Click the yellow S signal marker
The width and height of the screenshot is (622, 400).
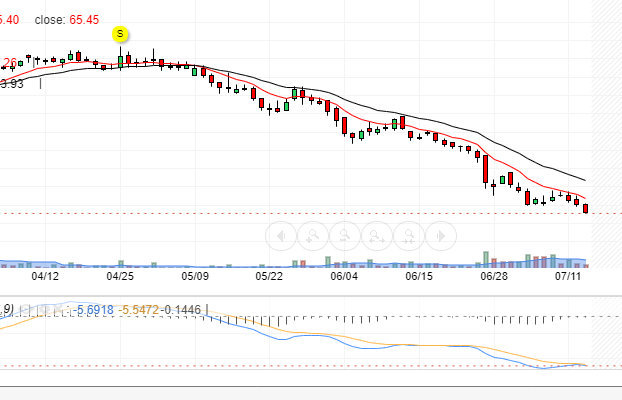click(120, 34)
